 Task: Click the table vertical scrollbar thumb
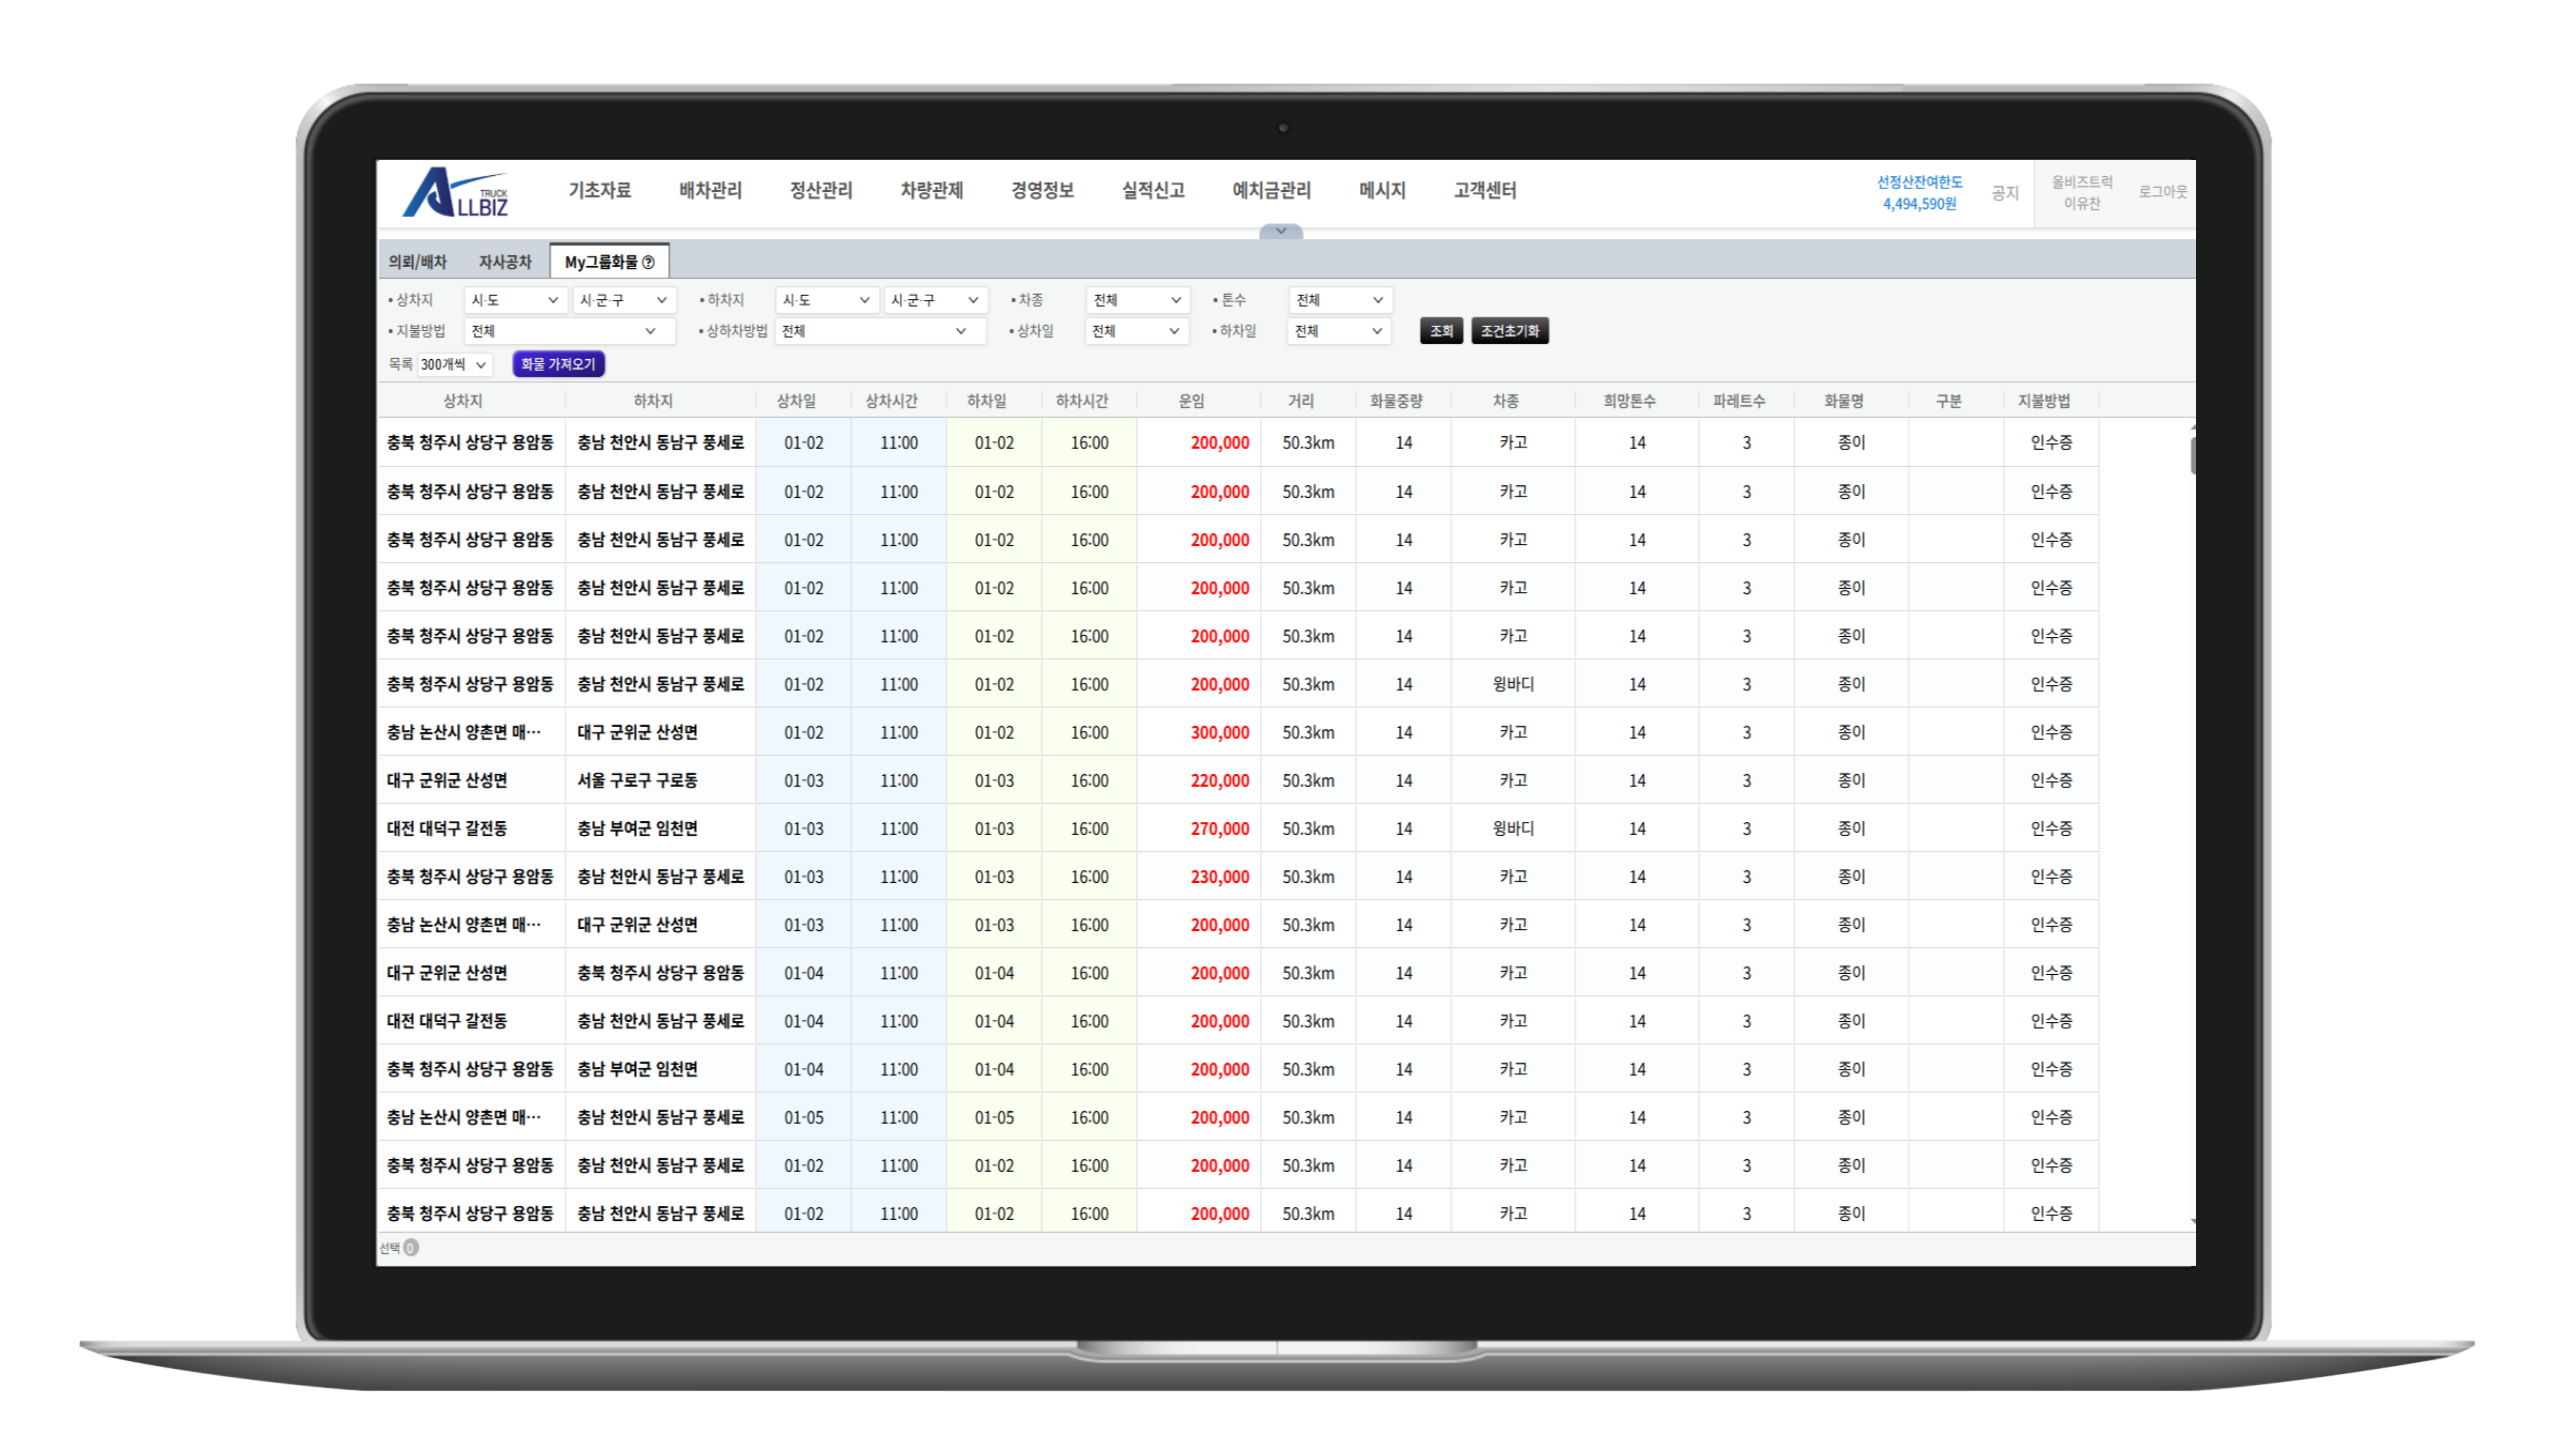2193,455
